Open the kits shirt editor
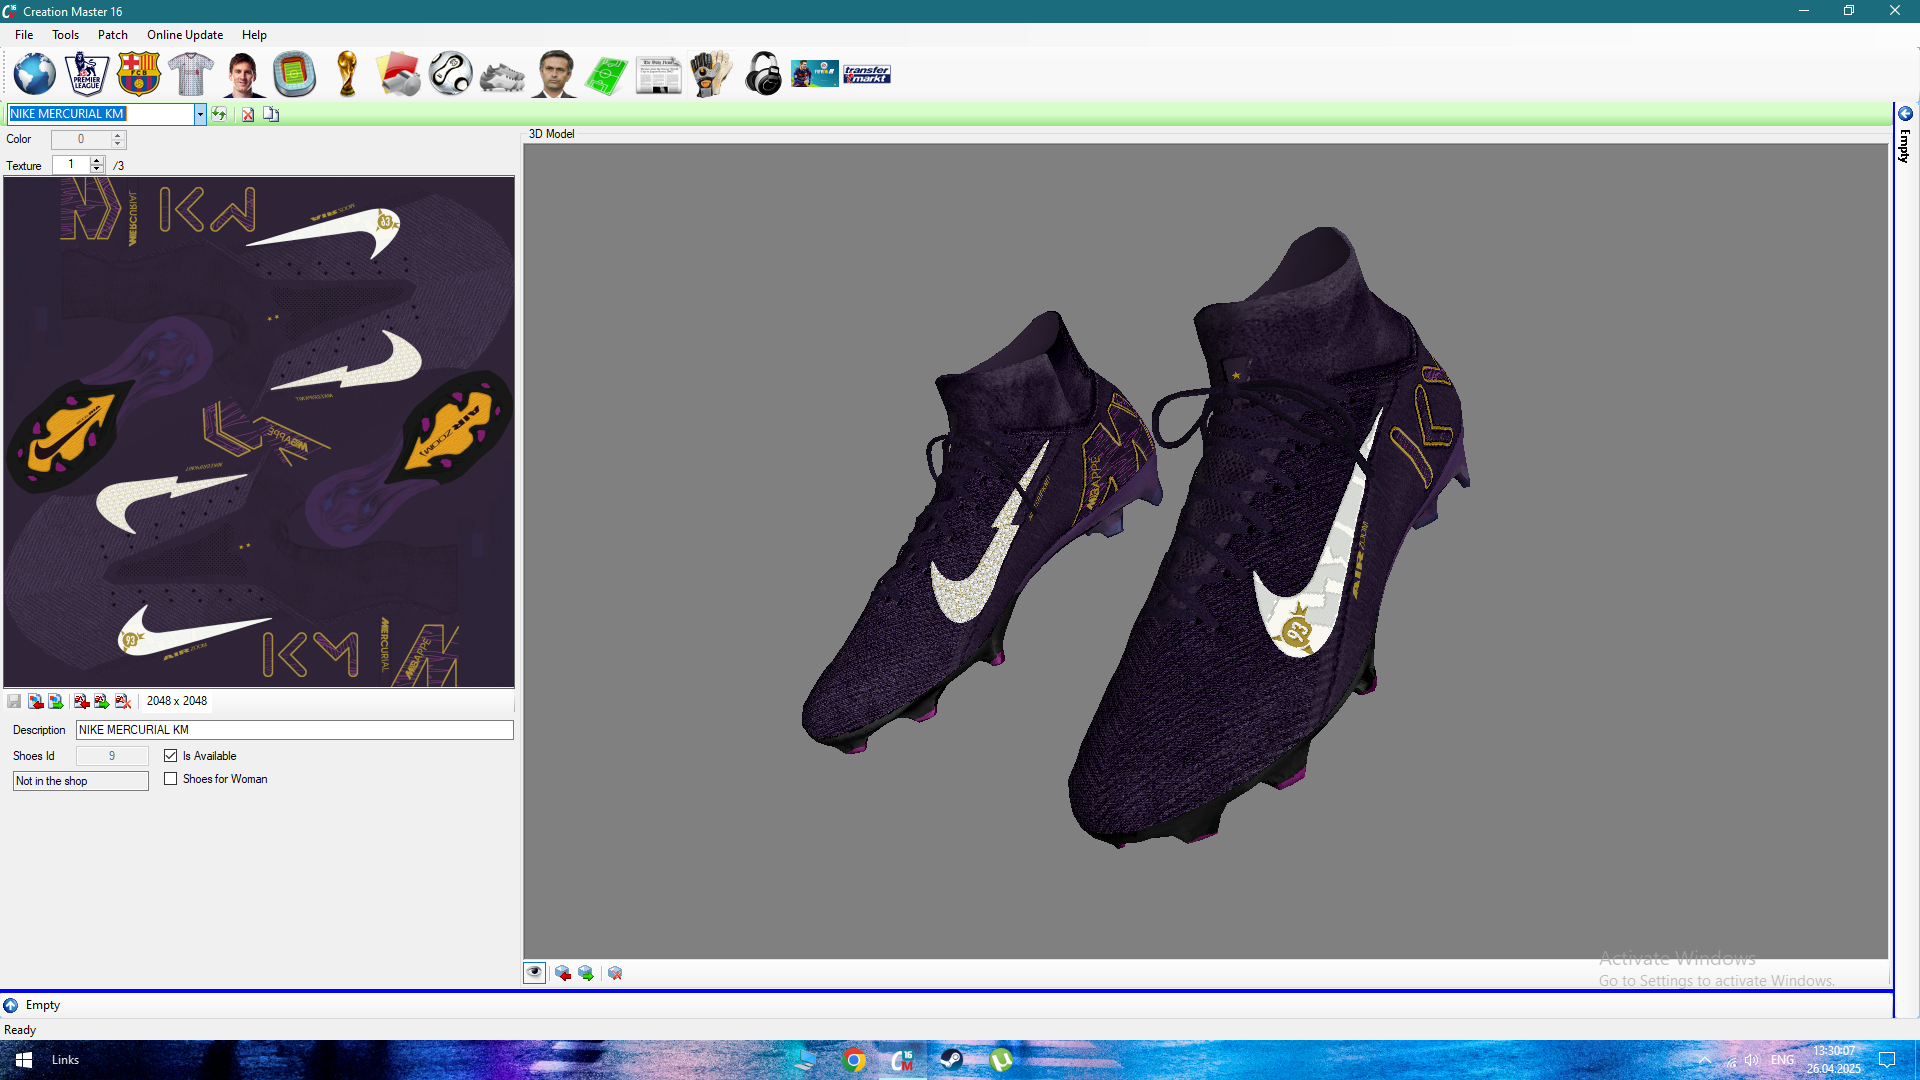 pos(190,74)
